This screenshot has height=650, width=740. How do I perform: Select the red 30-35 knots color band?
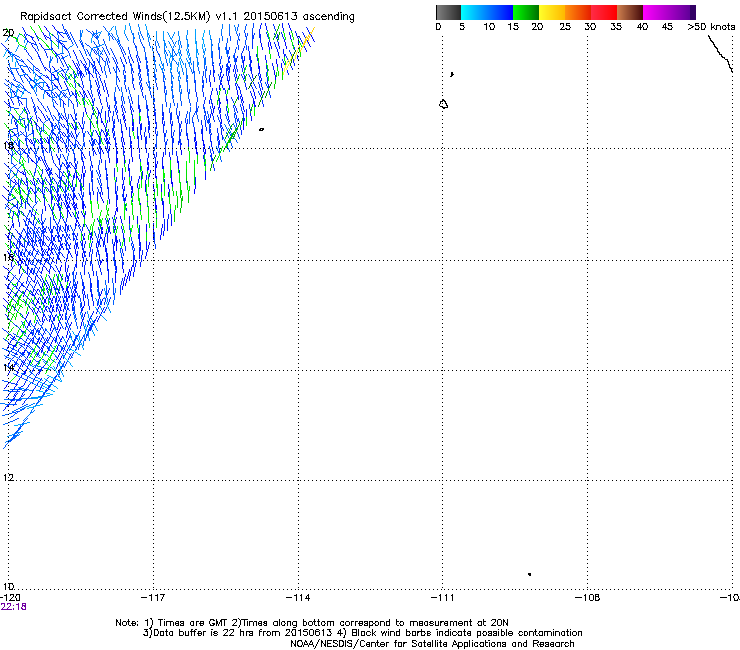[x=604, y=12]
